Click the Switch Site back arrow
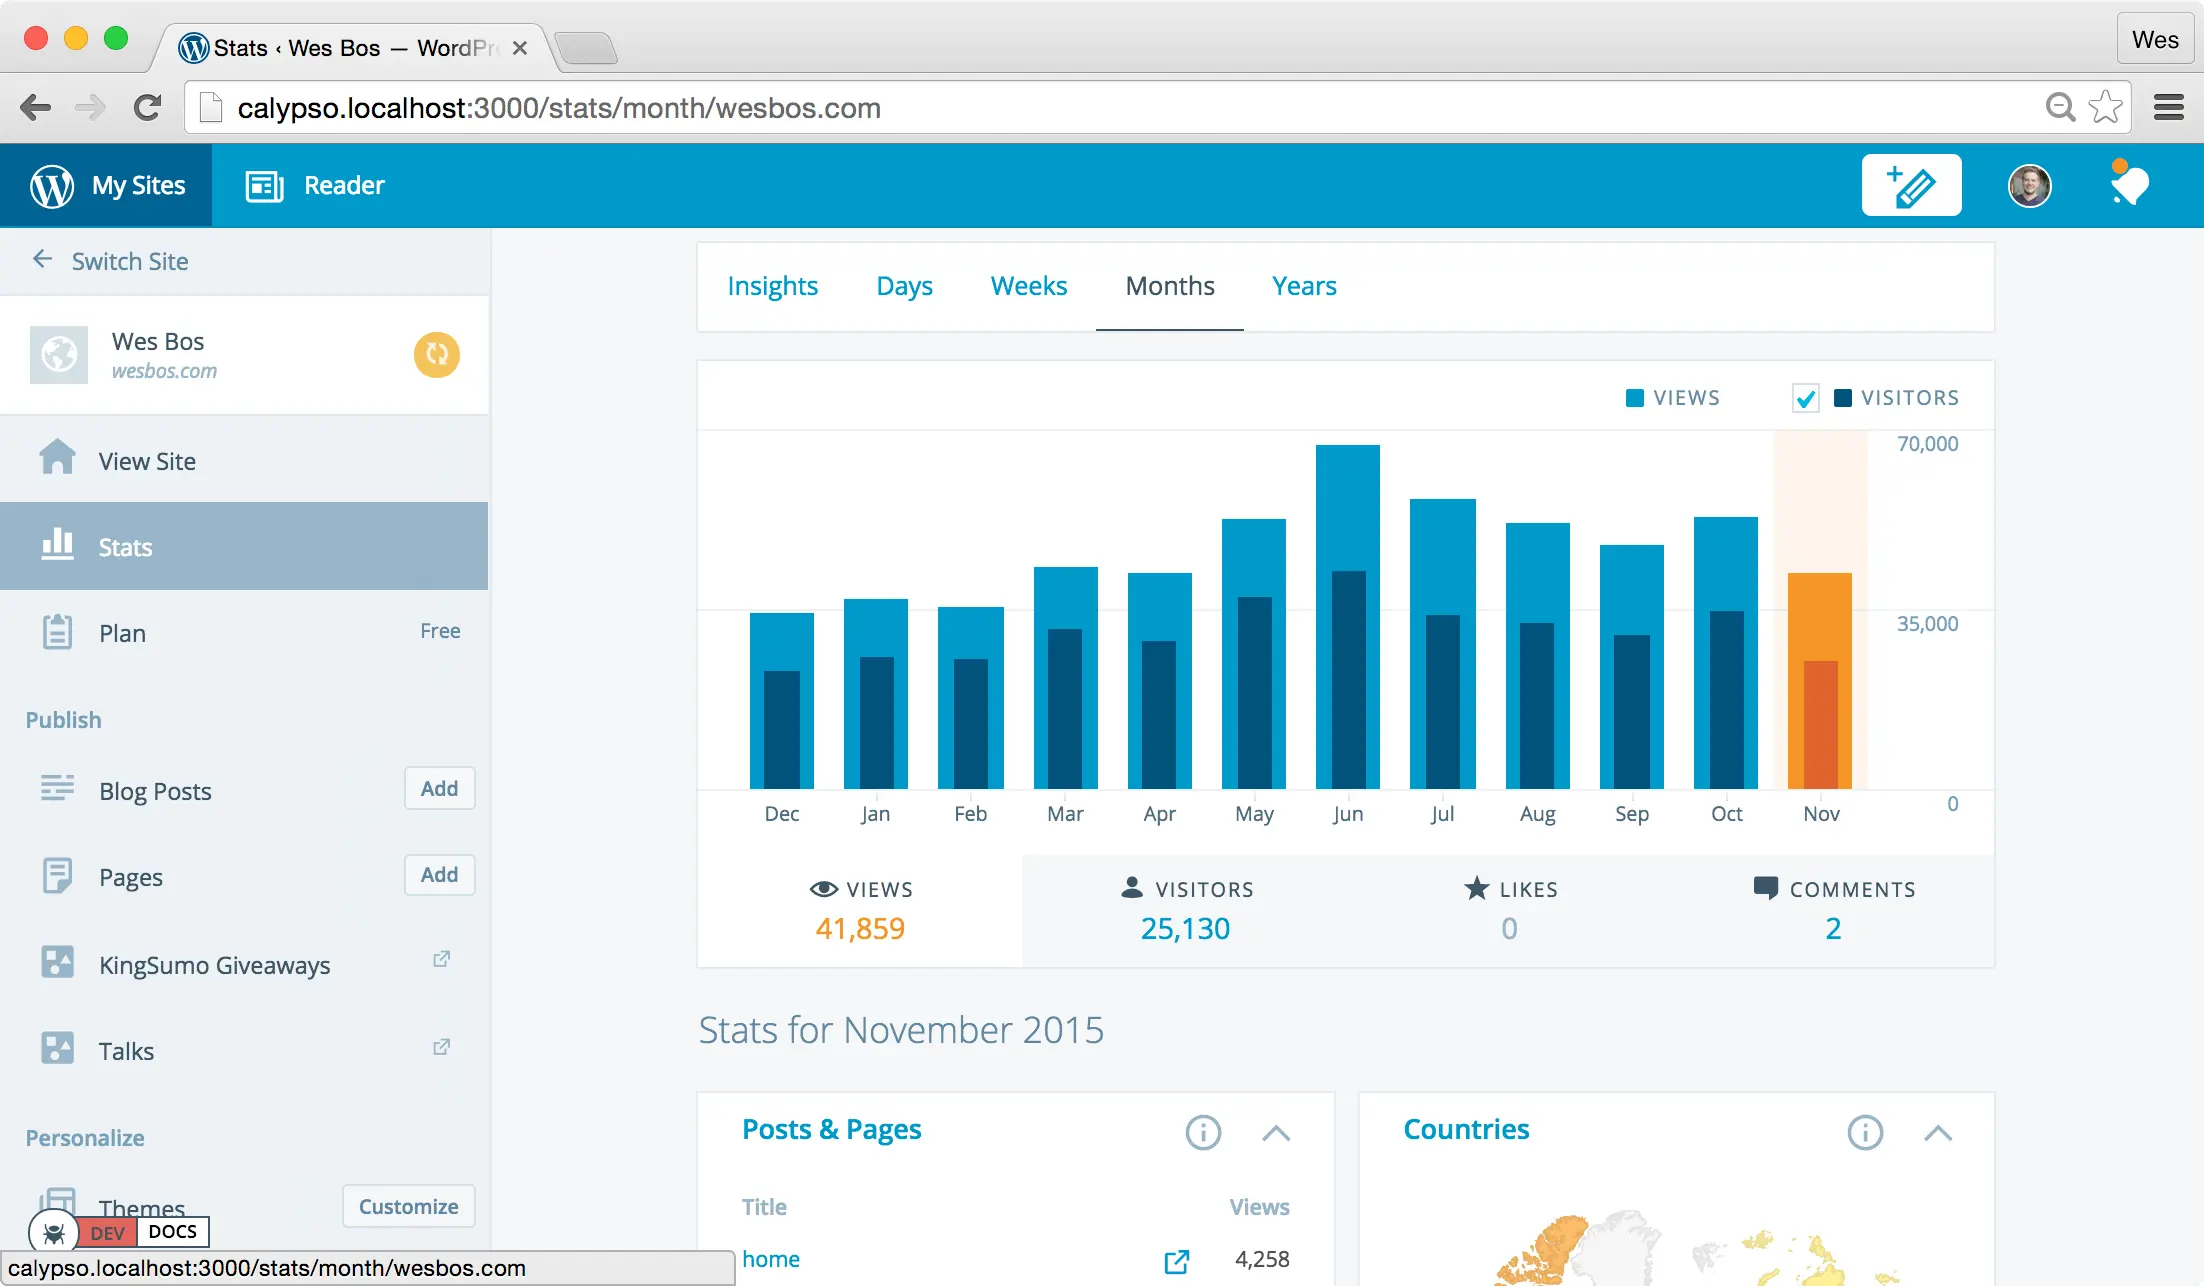 (42, 260)
